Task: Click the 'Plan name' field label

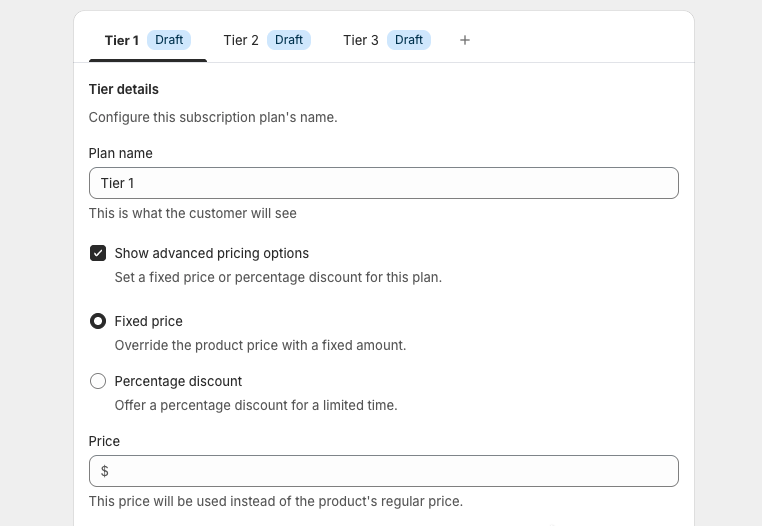Action: [121, 153]
